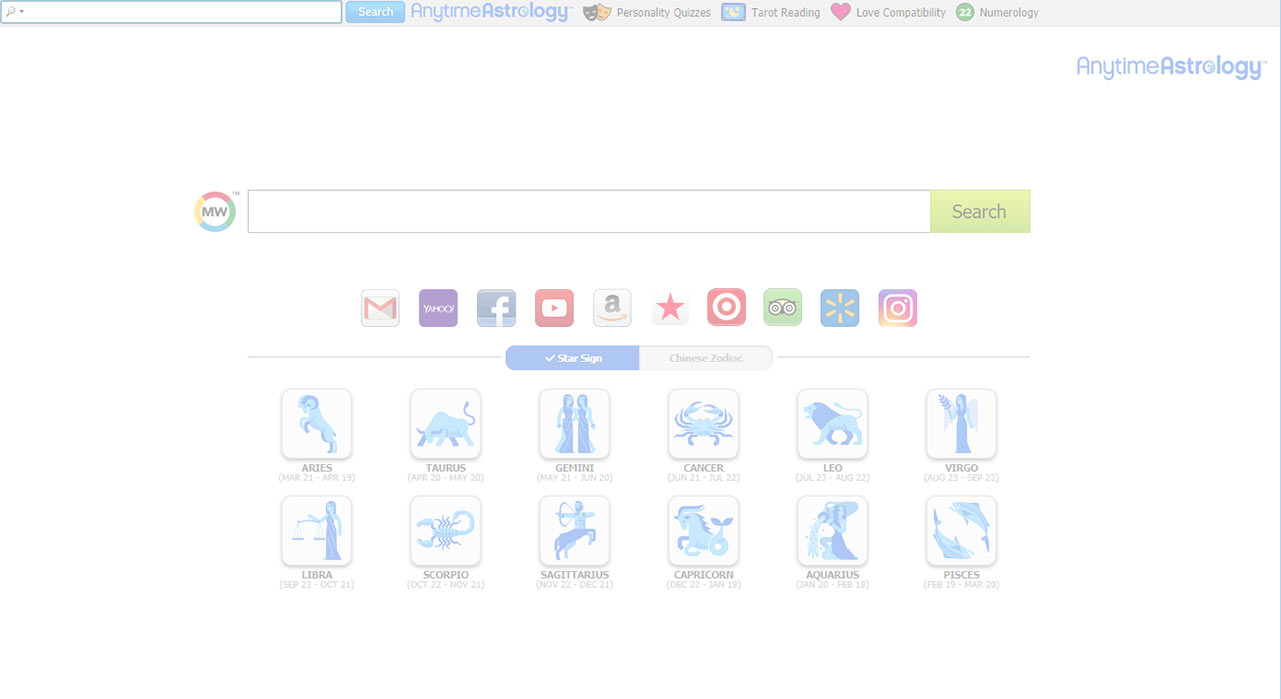This screenshot has width=1281, height=699.
Task: Click the PISCES sign label
Action: click(962, 575)
